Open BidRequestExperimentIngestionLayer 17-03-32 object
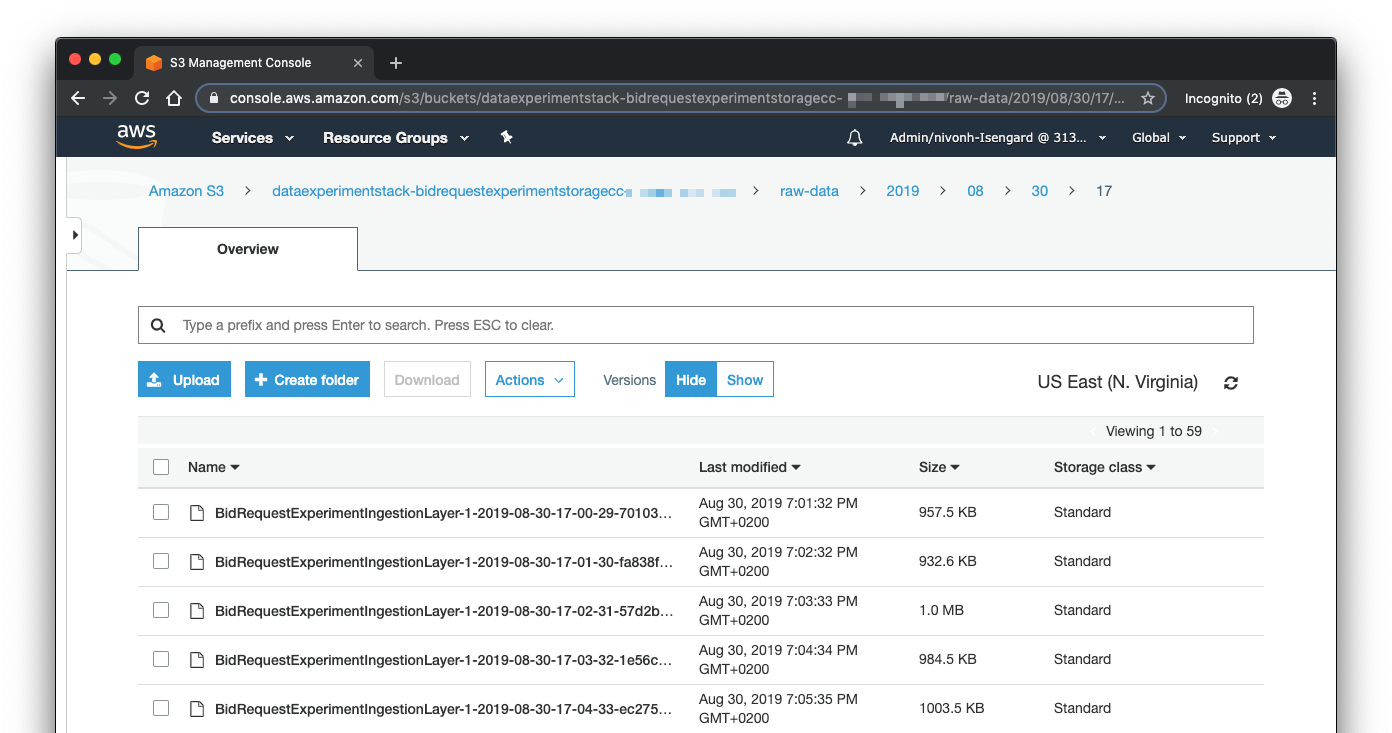The height and width of the screenshot is (733, 1392). [443, 660]
